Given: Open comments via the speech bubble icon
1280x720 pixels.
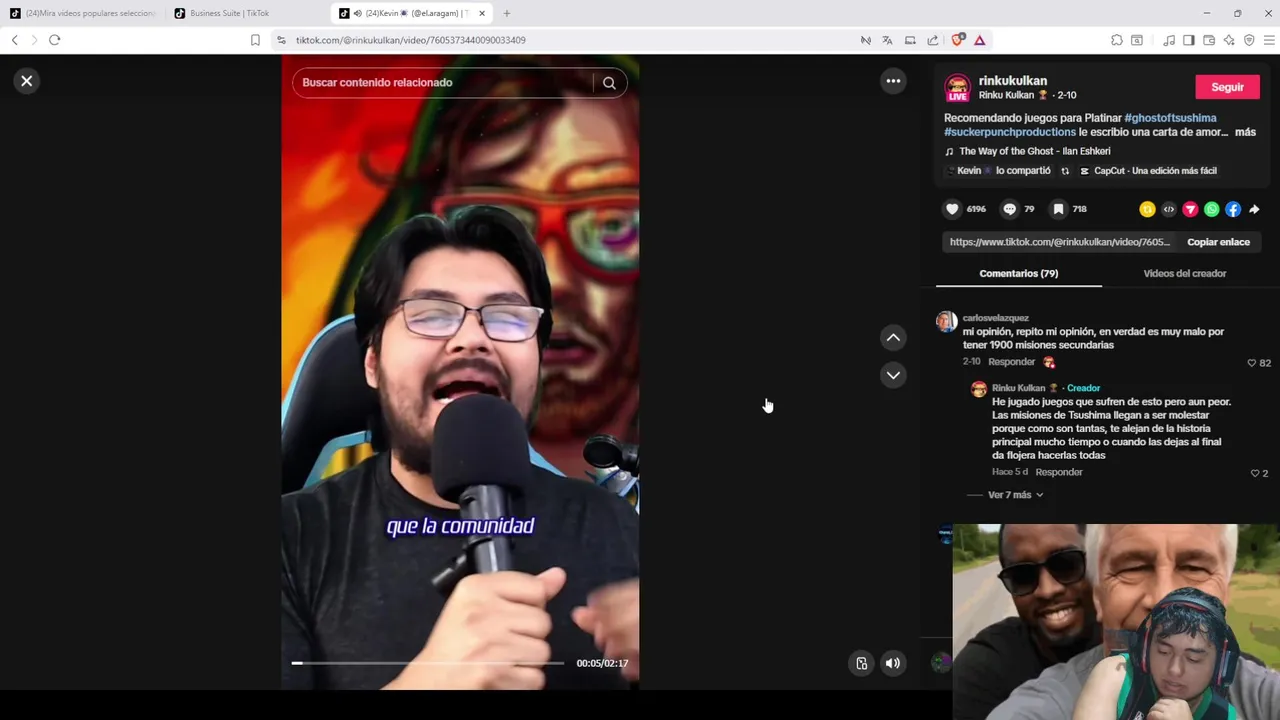Looking at the screenshot, I should coord(1009,209).
